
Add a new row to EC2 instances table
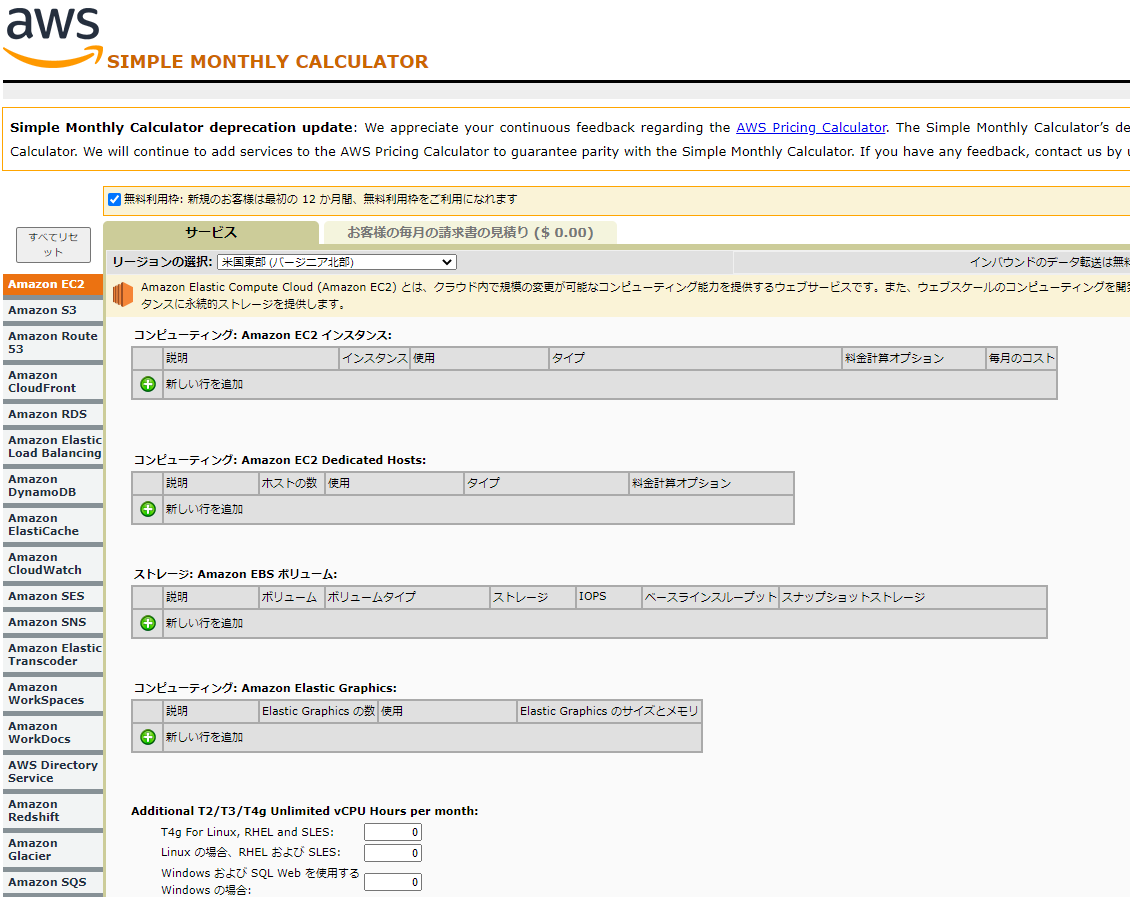148,384
